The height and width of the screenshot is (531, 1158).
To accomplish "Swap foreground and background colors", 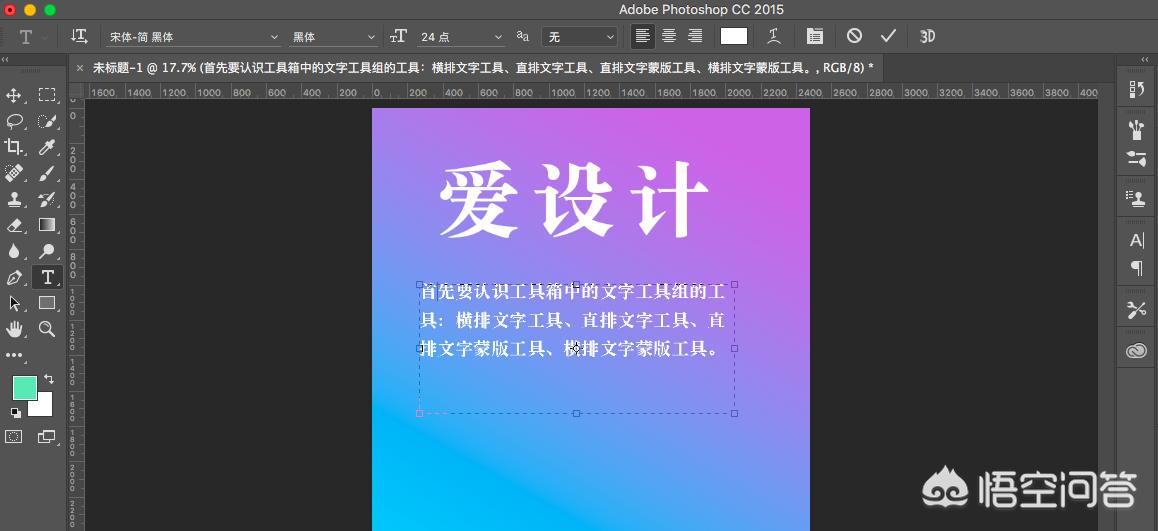I will (x=49, y=379).
